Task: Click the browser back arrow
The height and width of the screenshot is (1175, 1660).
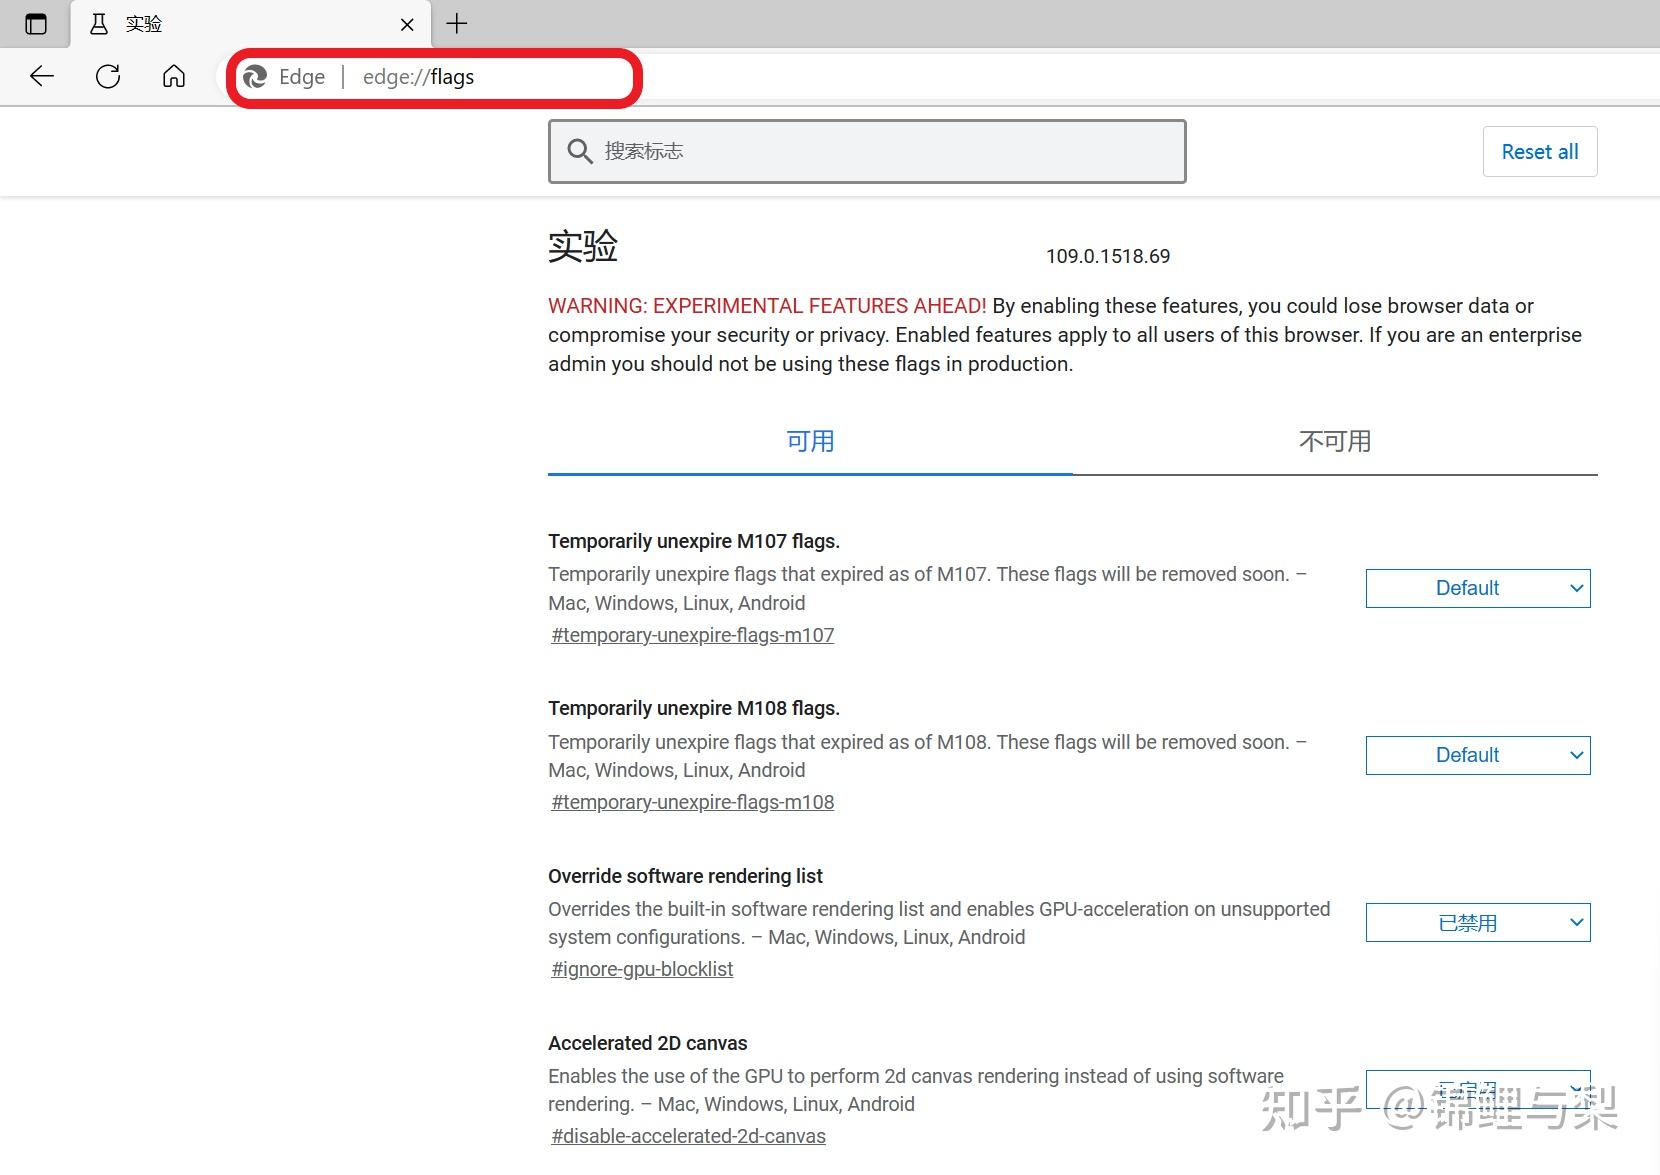Action: (42, 76)
